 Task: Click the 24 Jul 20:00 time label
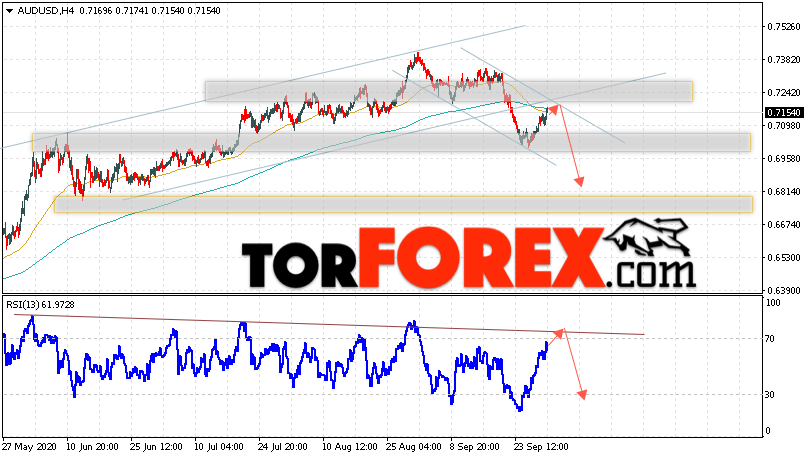coord(283,447)
